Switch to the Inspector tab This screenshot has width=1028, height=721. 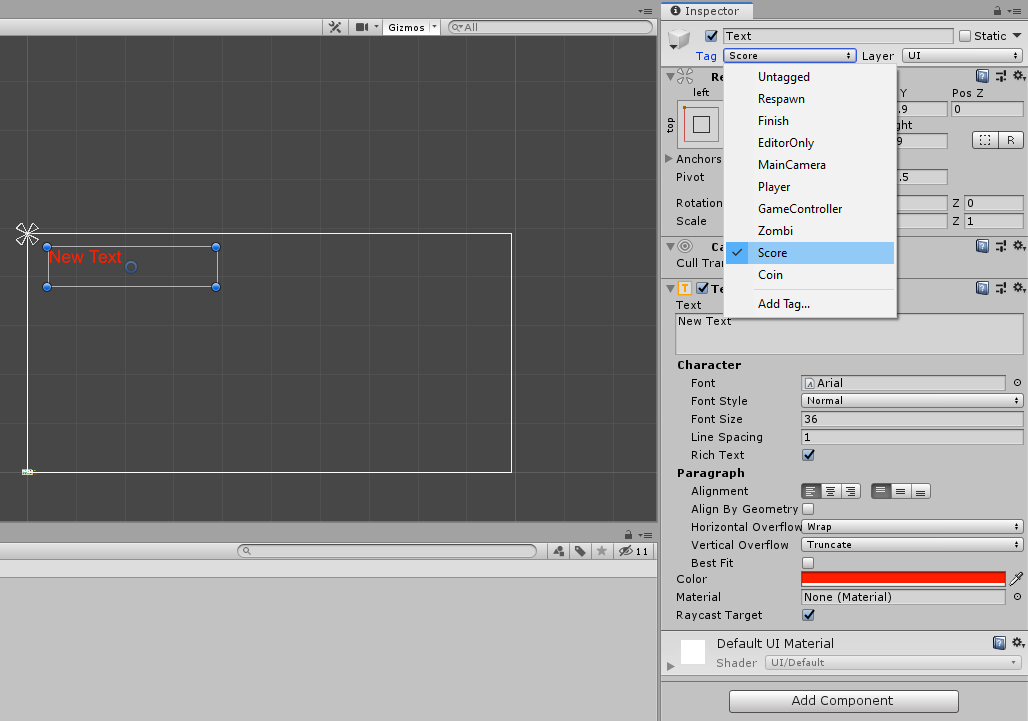(706, 10)
